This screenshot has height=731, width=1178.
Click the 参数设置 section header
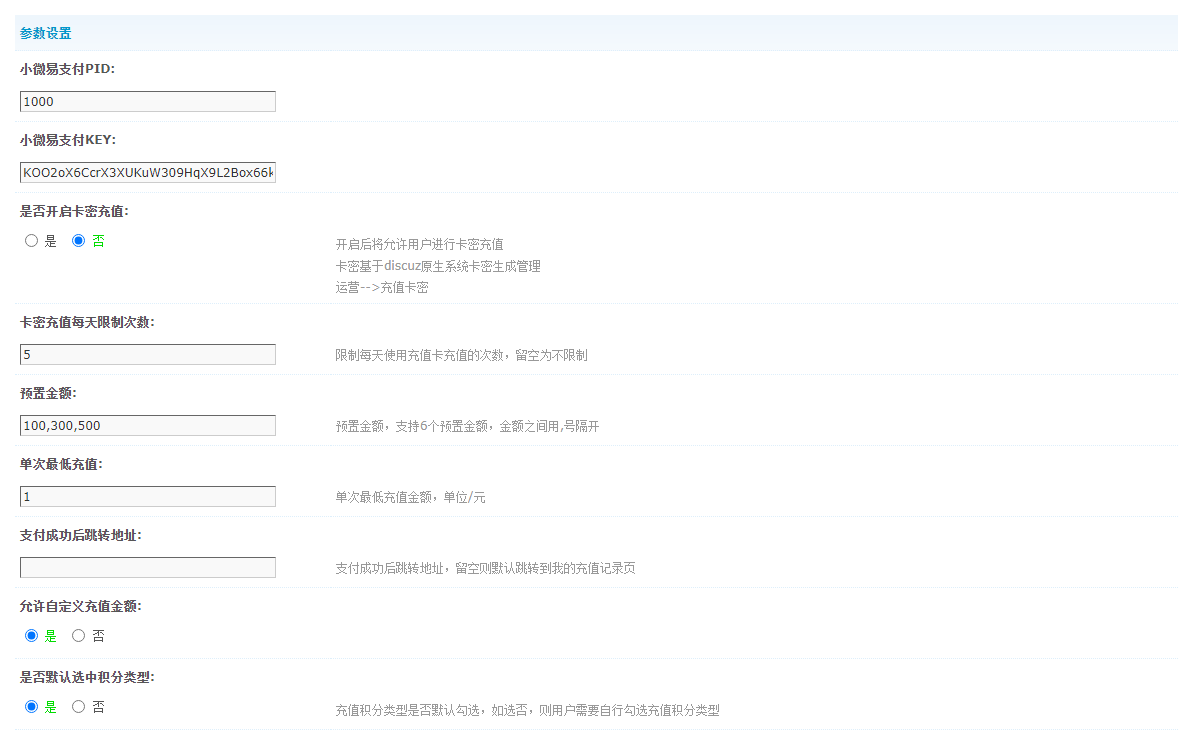(46, 33)
